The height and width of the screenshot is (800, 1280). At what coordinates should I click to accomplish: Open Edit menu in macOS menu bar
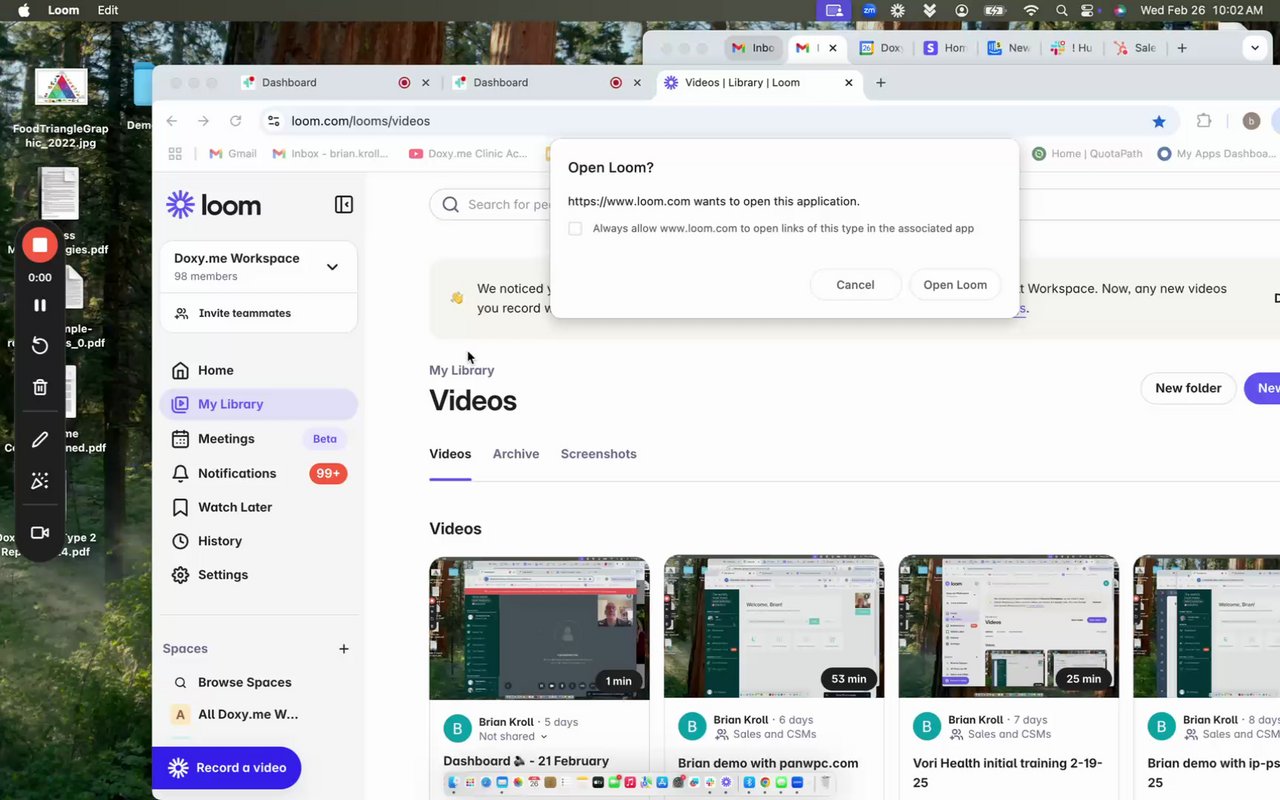108,10
